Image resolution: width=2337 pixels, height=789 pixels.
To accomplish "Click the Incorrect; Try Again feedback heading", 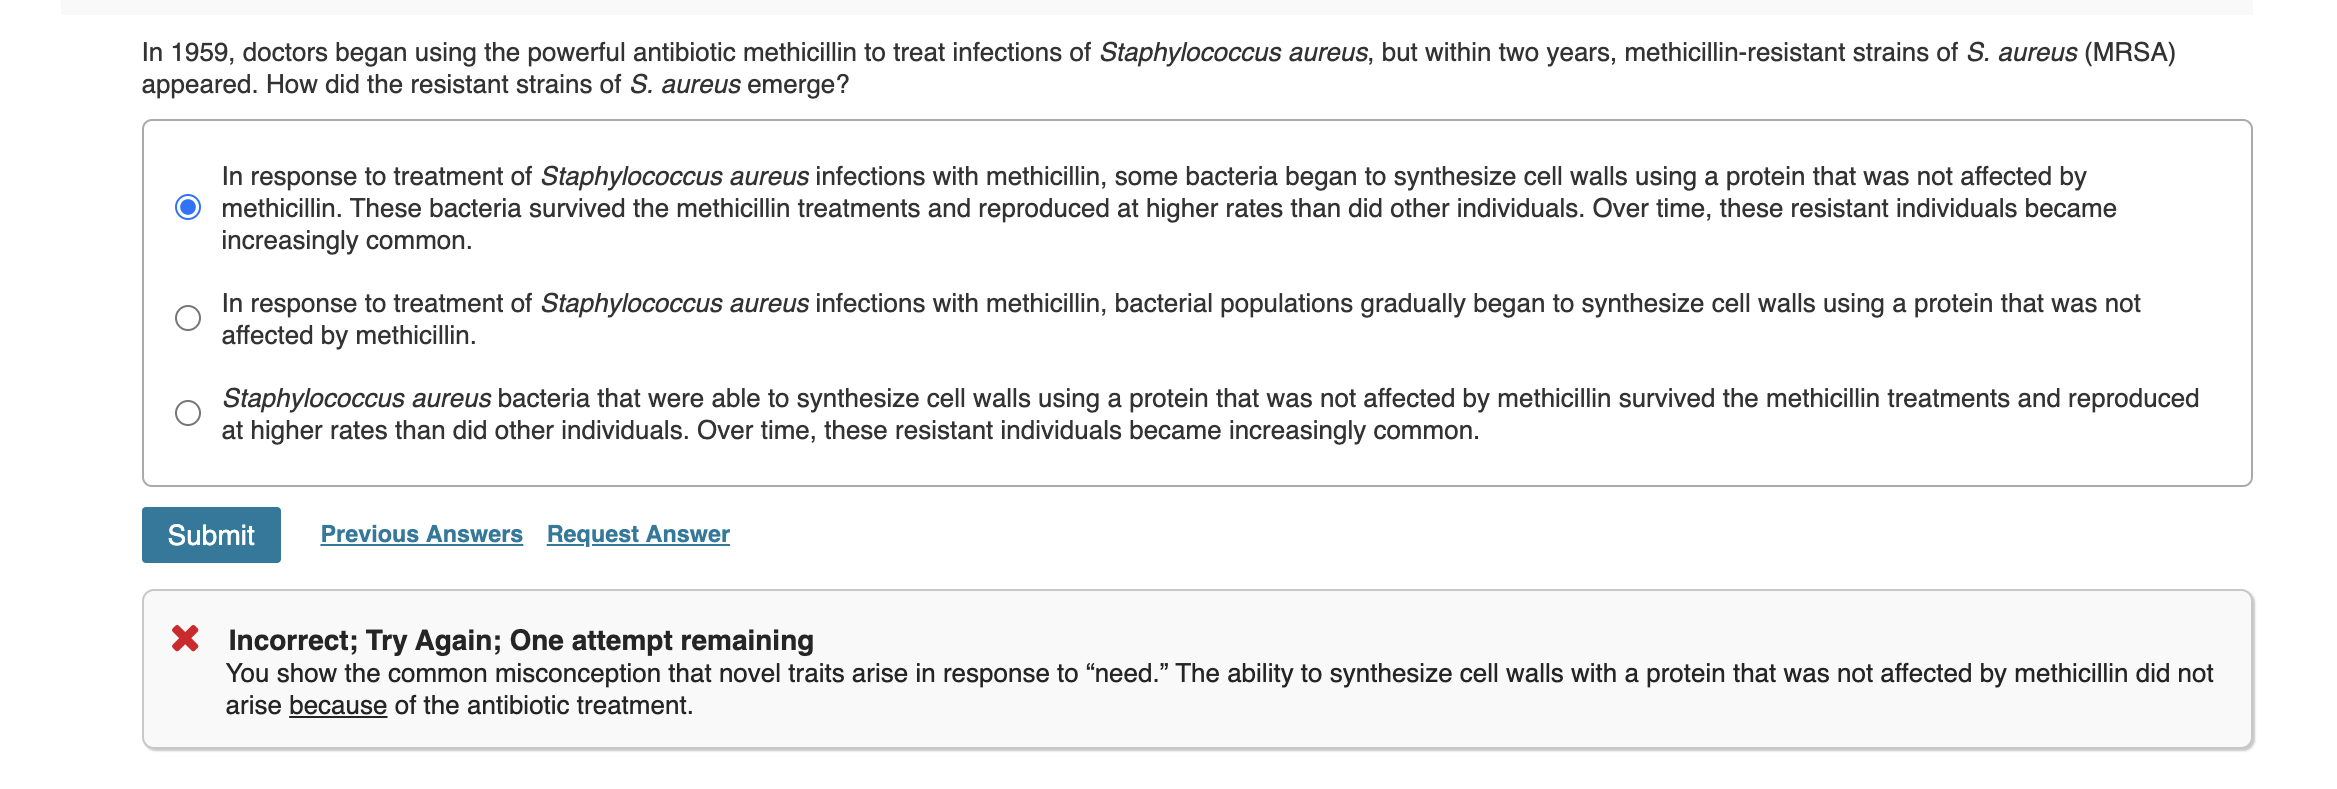I will [519, 639].
